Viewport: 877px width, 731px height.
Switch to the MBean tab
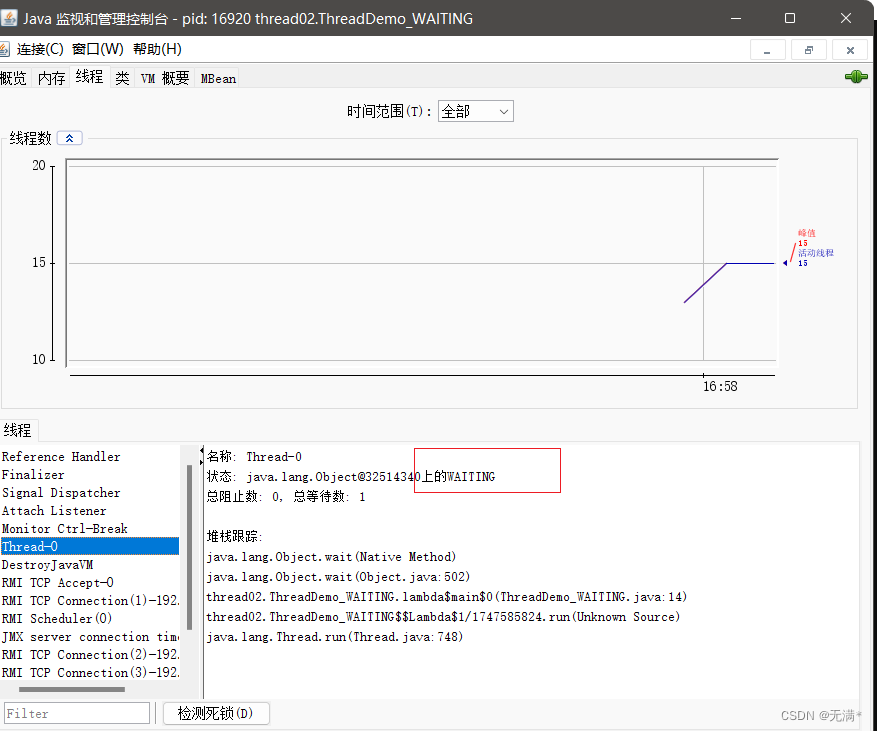pos(218,78)
